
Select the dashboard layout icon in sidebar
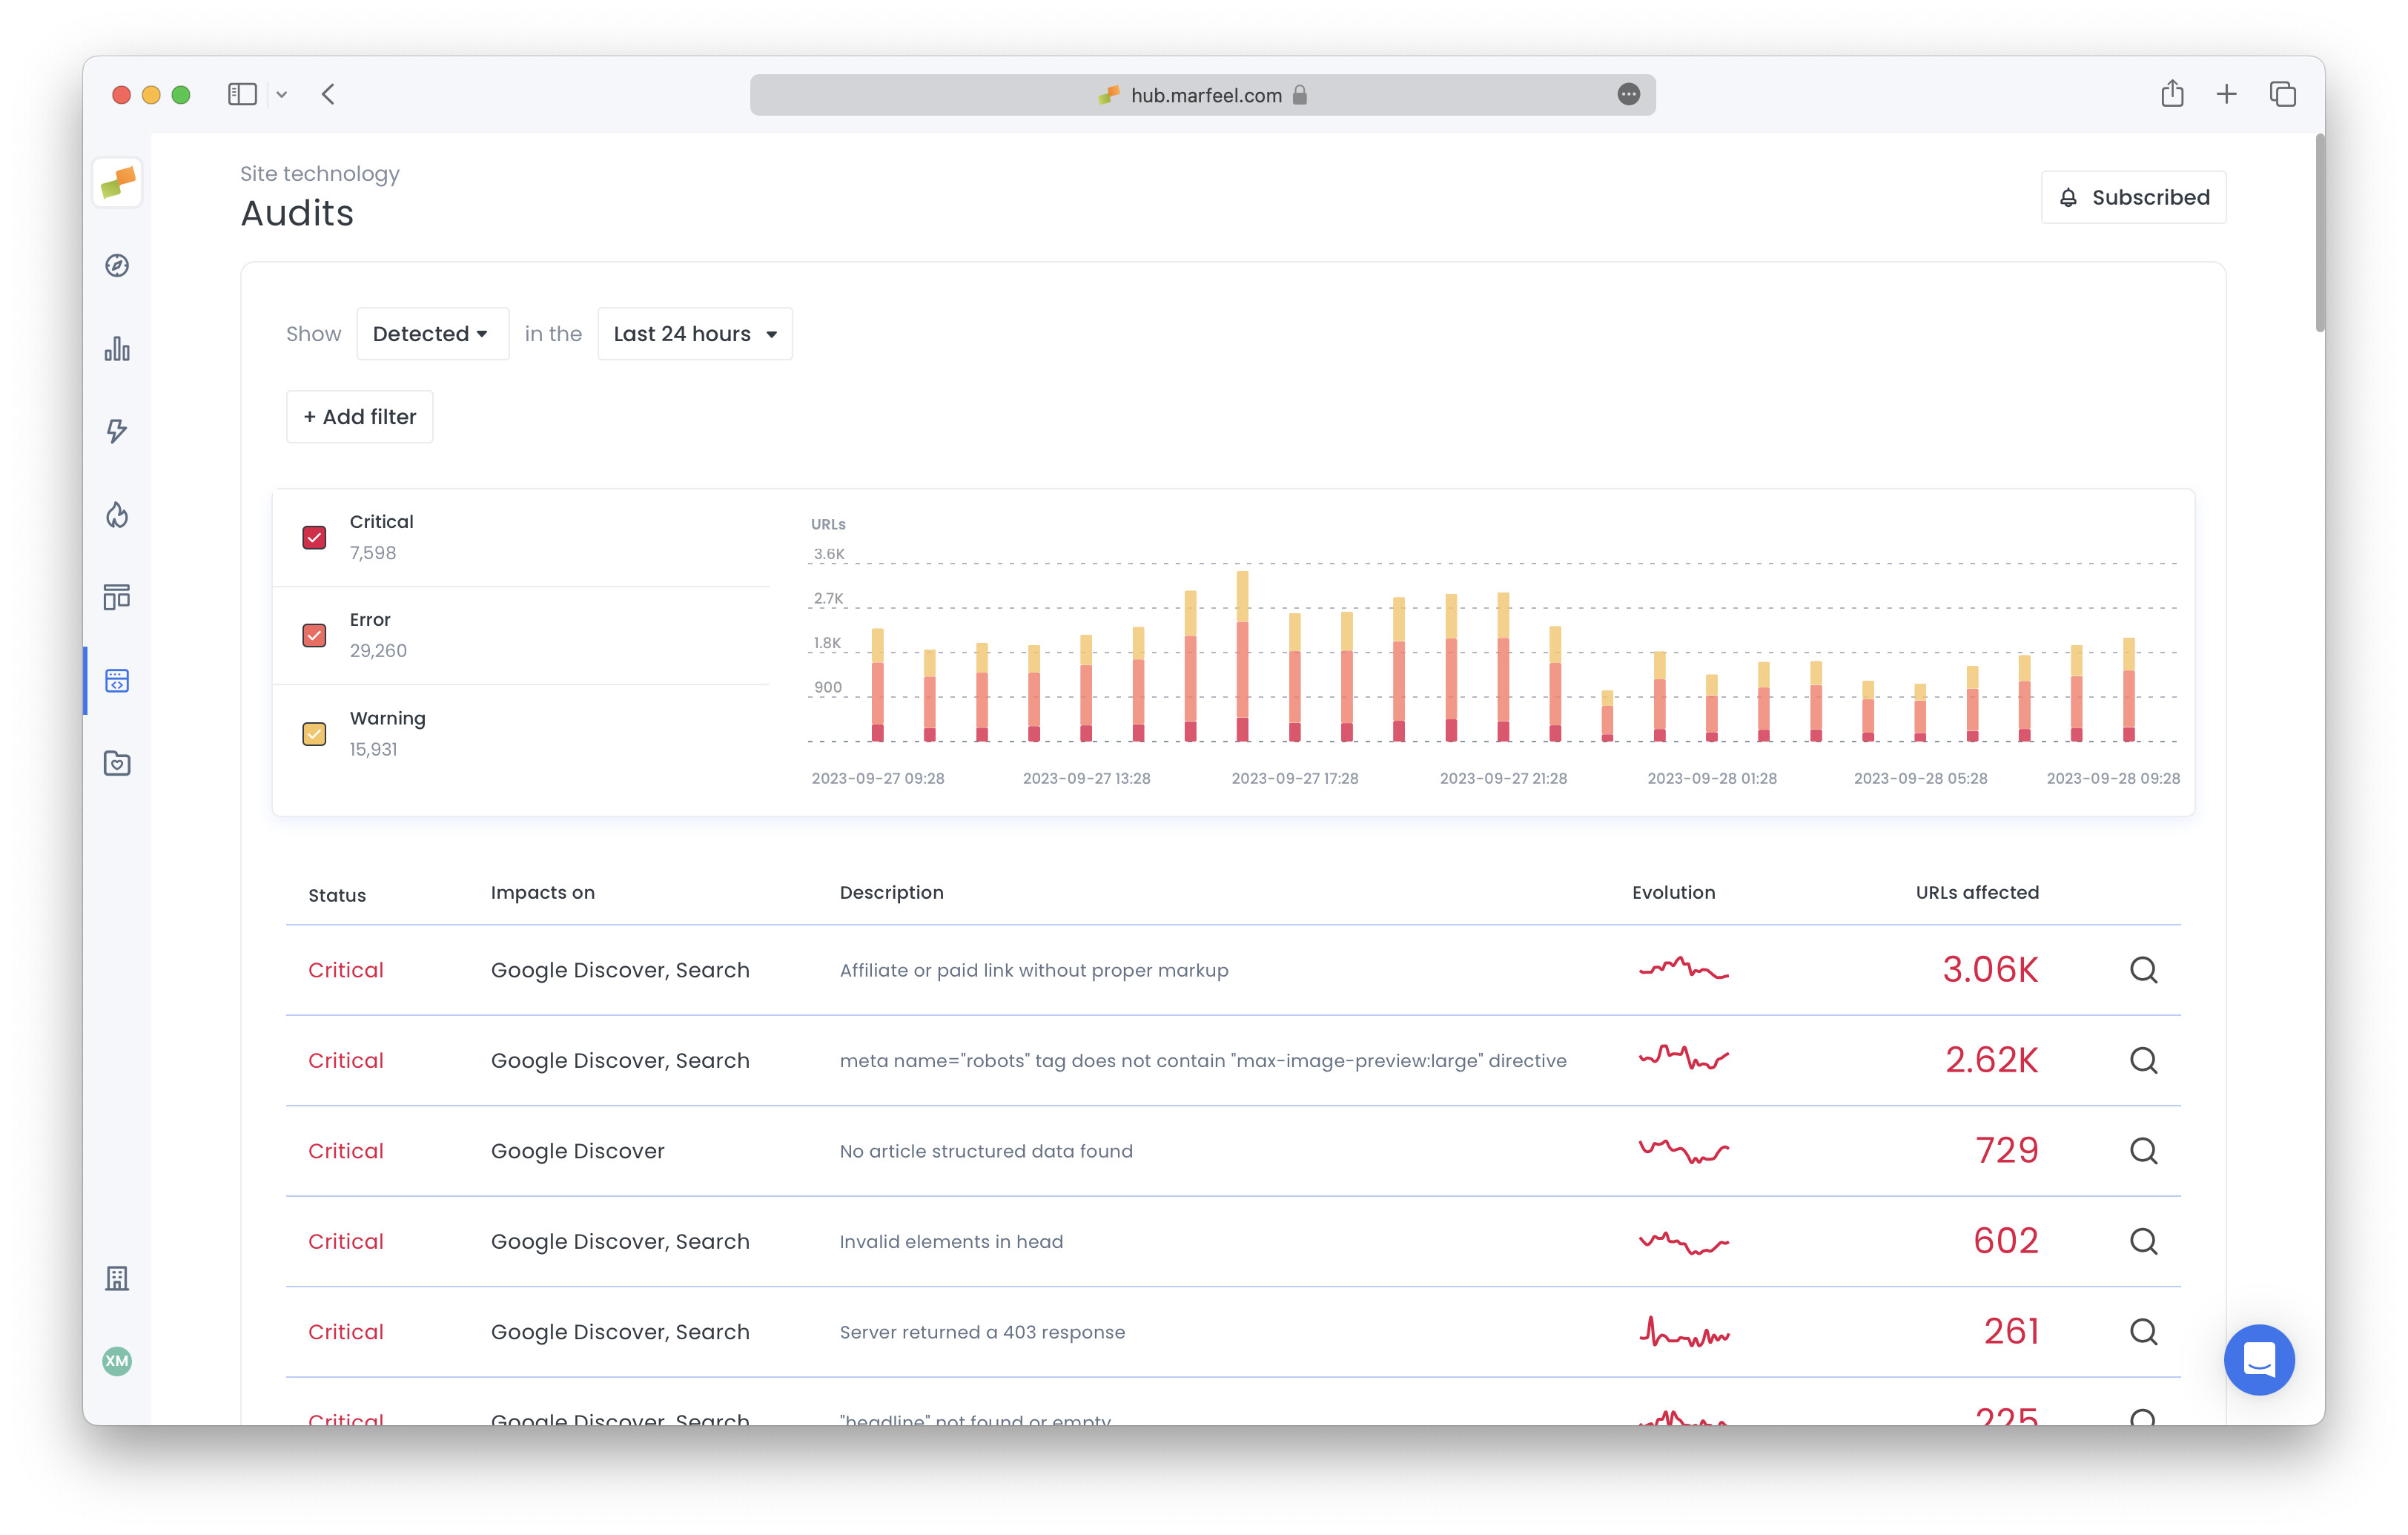click(117, 597)
